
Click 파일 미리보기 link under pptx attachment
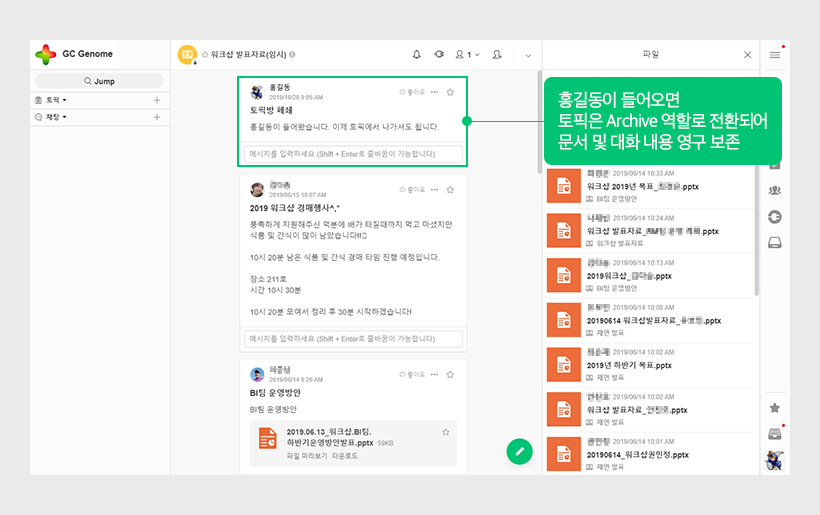coord(308,456)
